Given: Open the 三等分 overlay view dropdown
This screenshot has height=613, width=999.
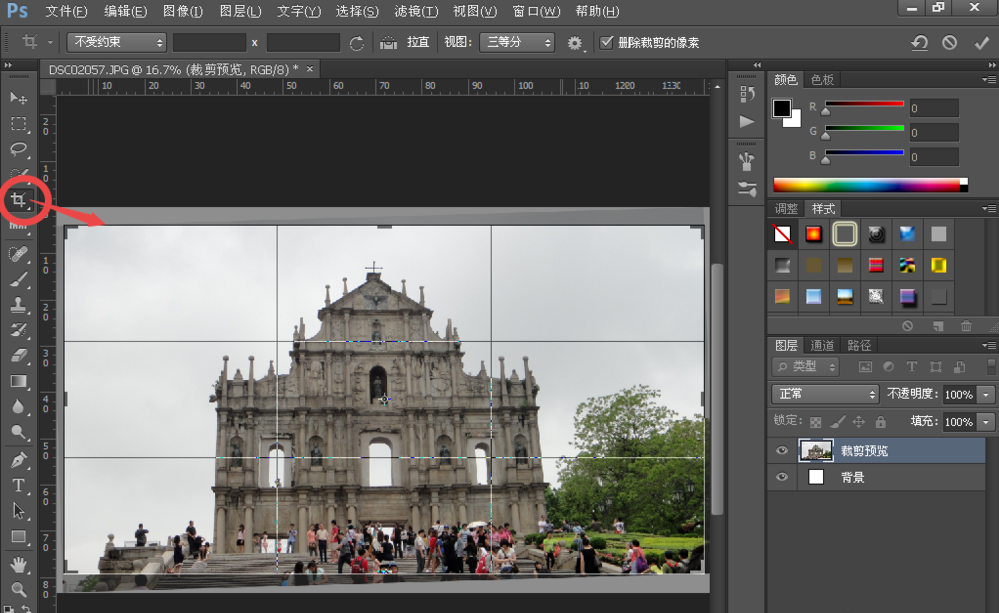Looking at the screenshot, I should coord(516,43).
